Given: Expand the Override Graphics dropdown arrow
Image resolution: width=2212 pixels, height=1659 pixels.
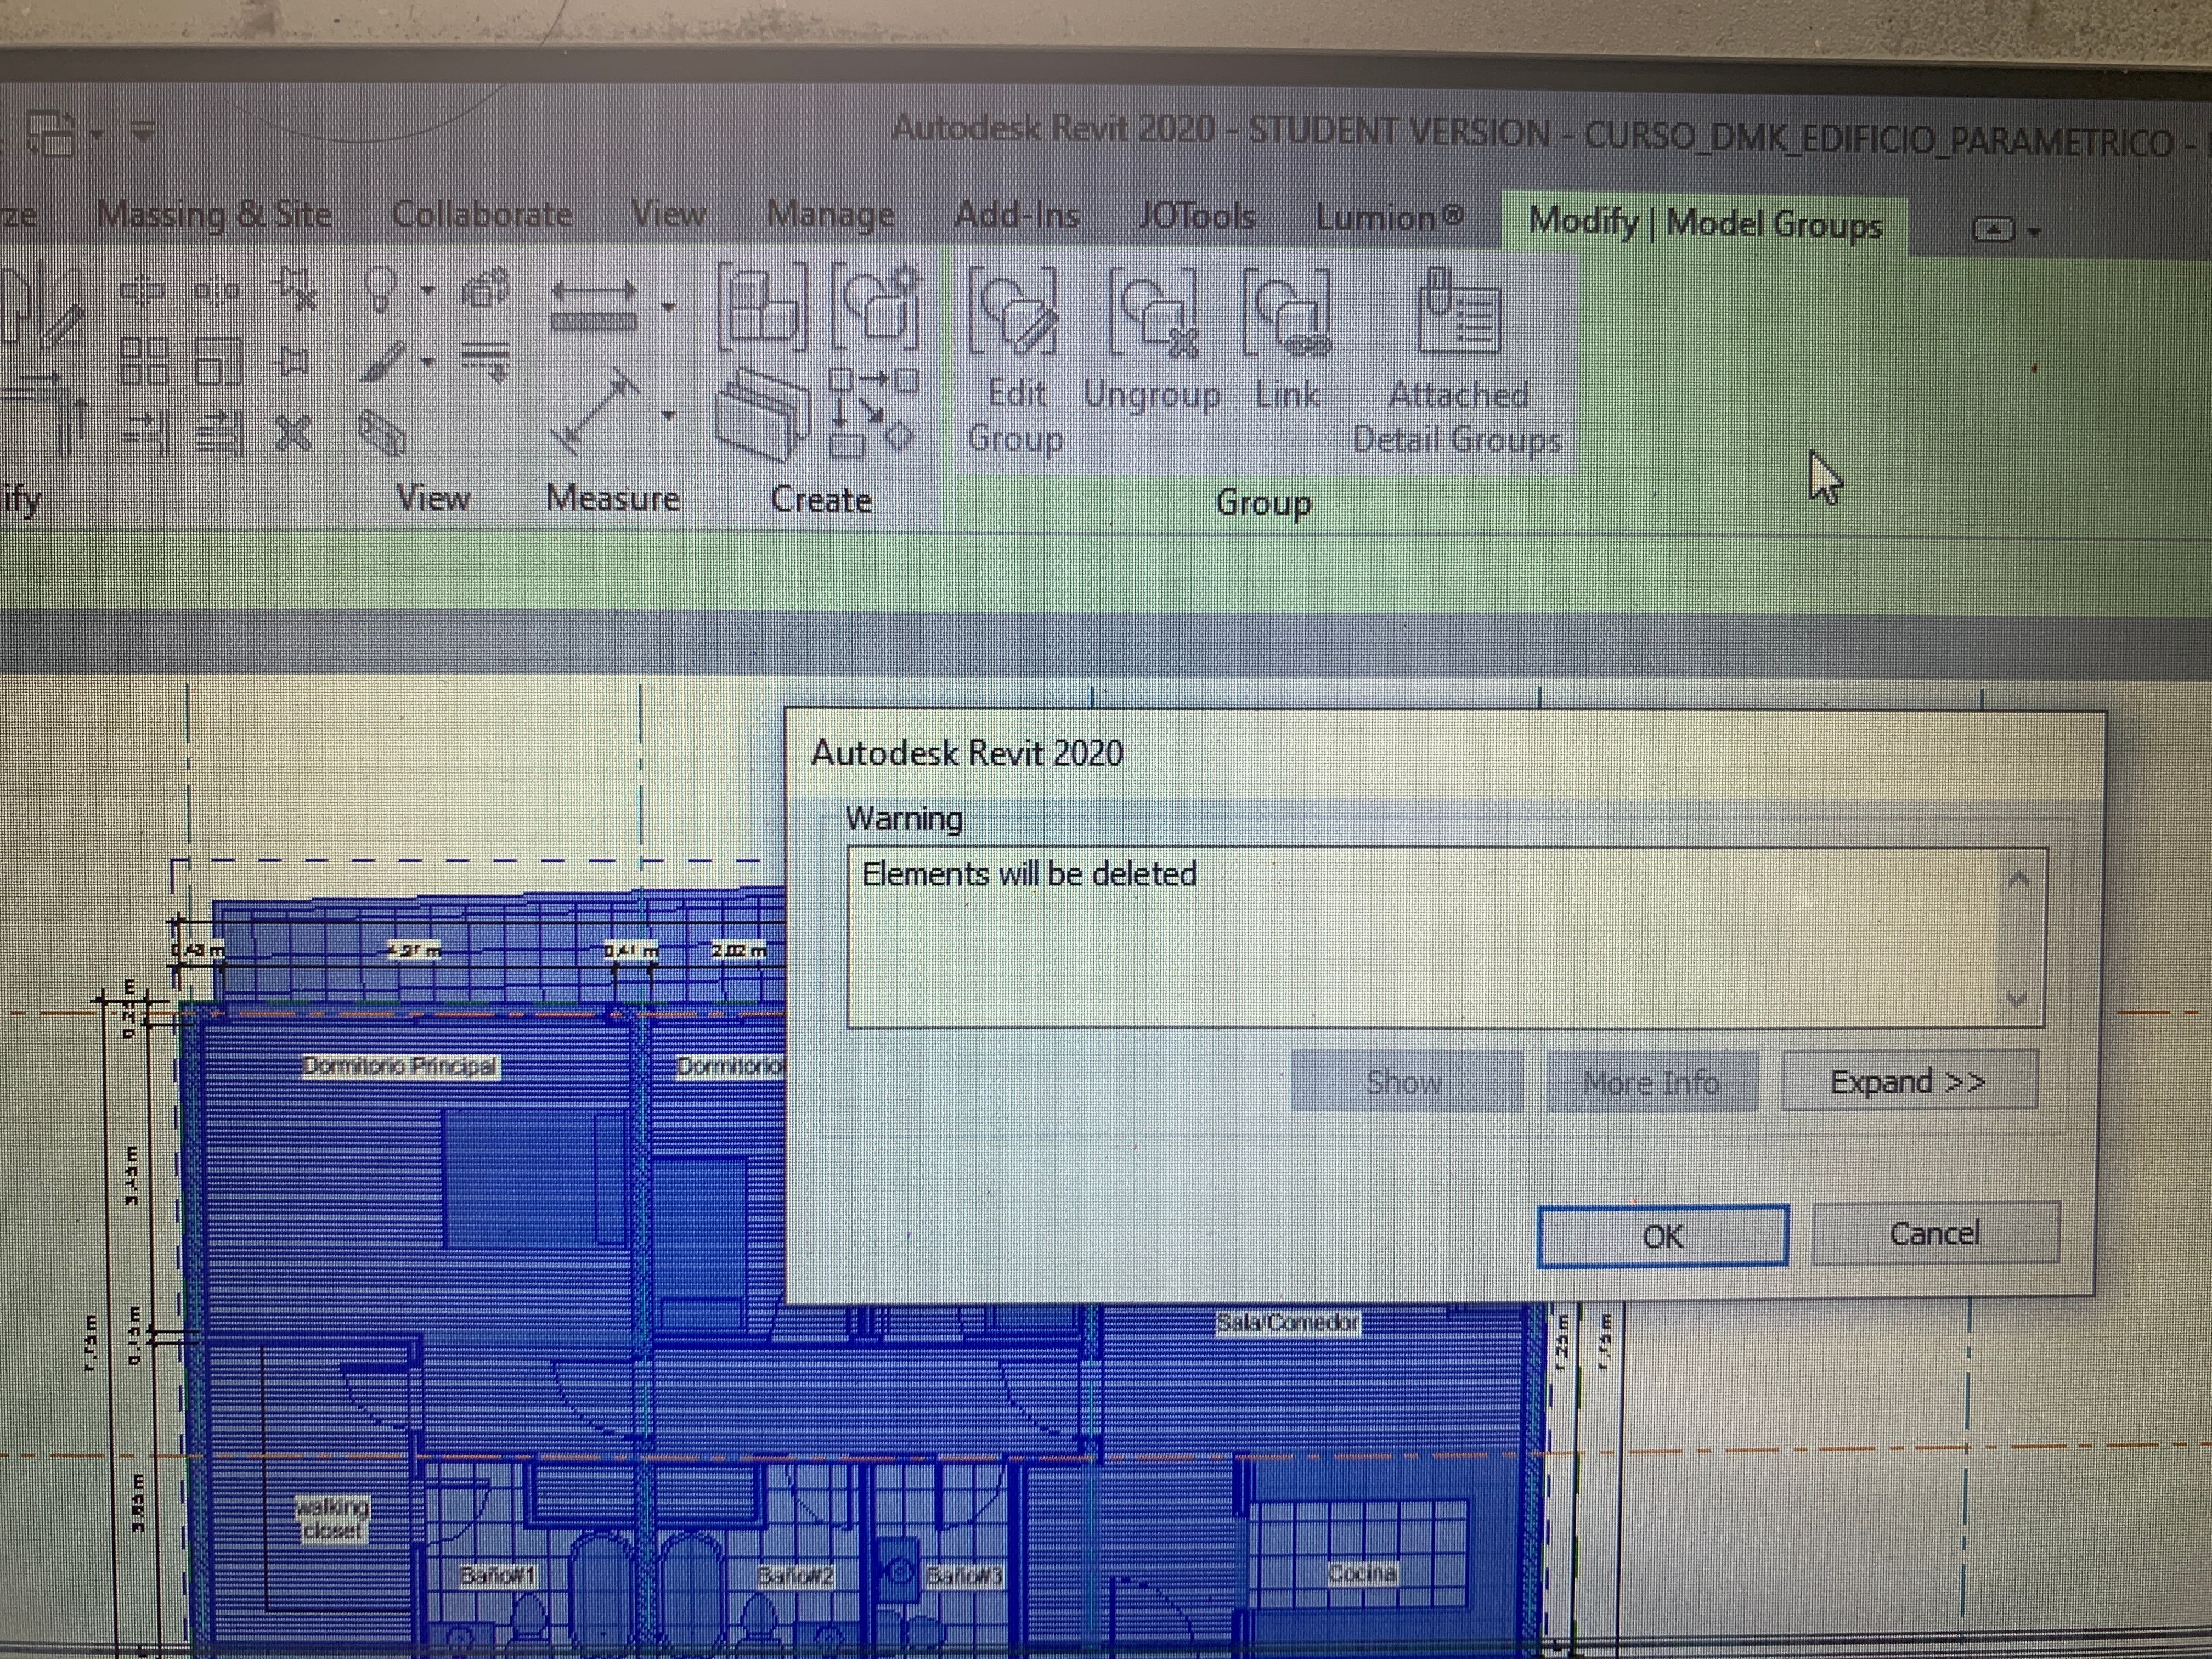Looking at the screenshot, I should (428, 362).
